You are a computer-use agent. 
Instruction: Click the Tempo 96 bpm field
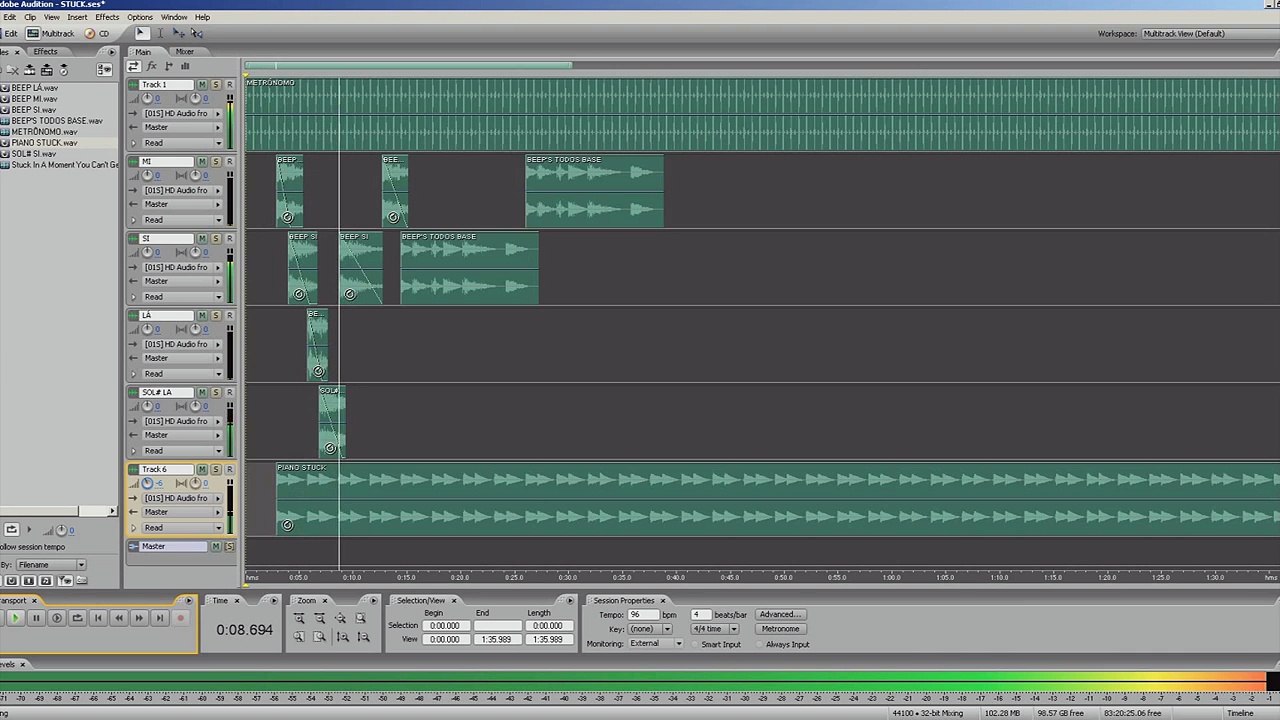point(642,614)
